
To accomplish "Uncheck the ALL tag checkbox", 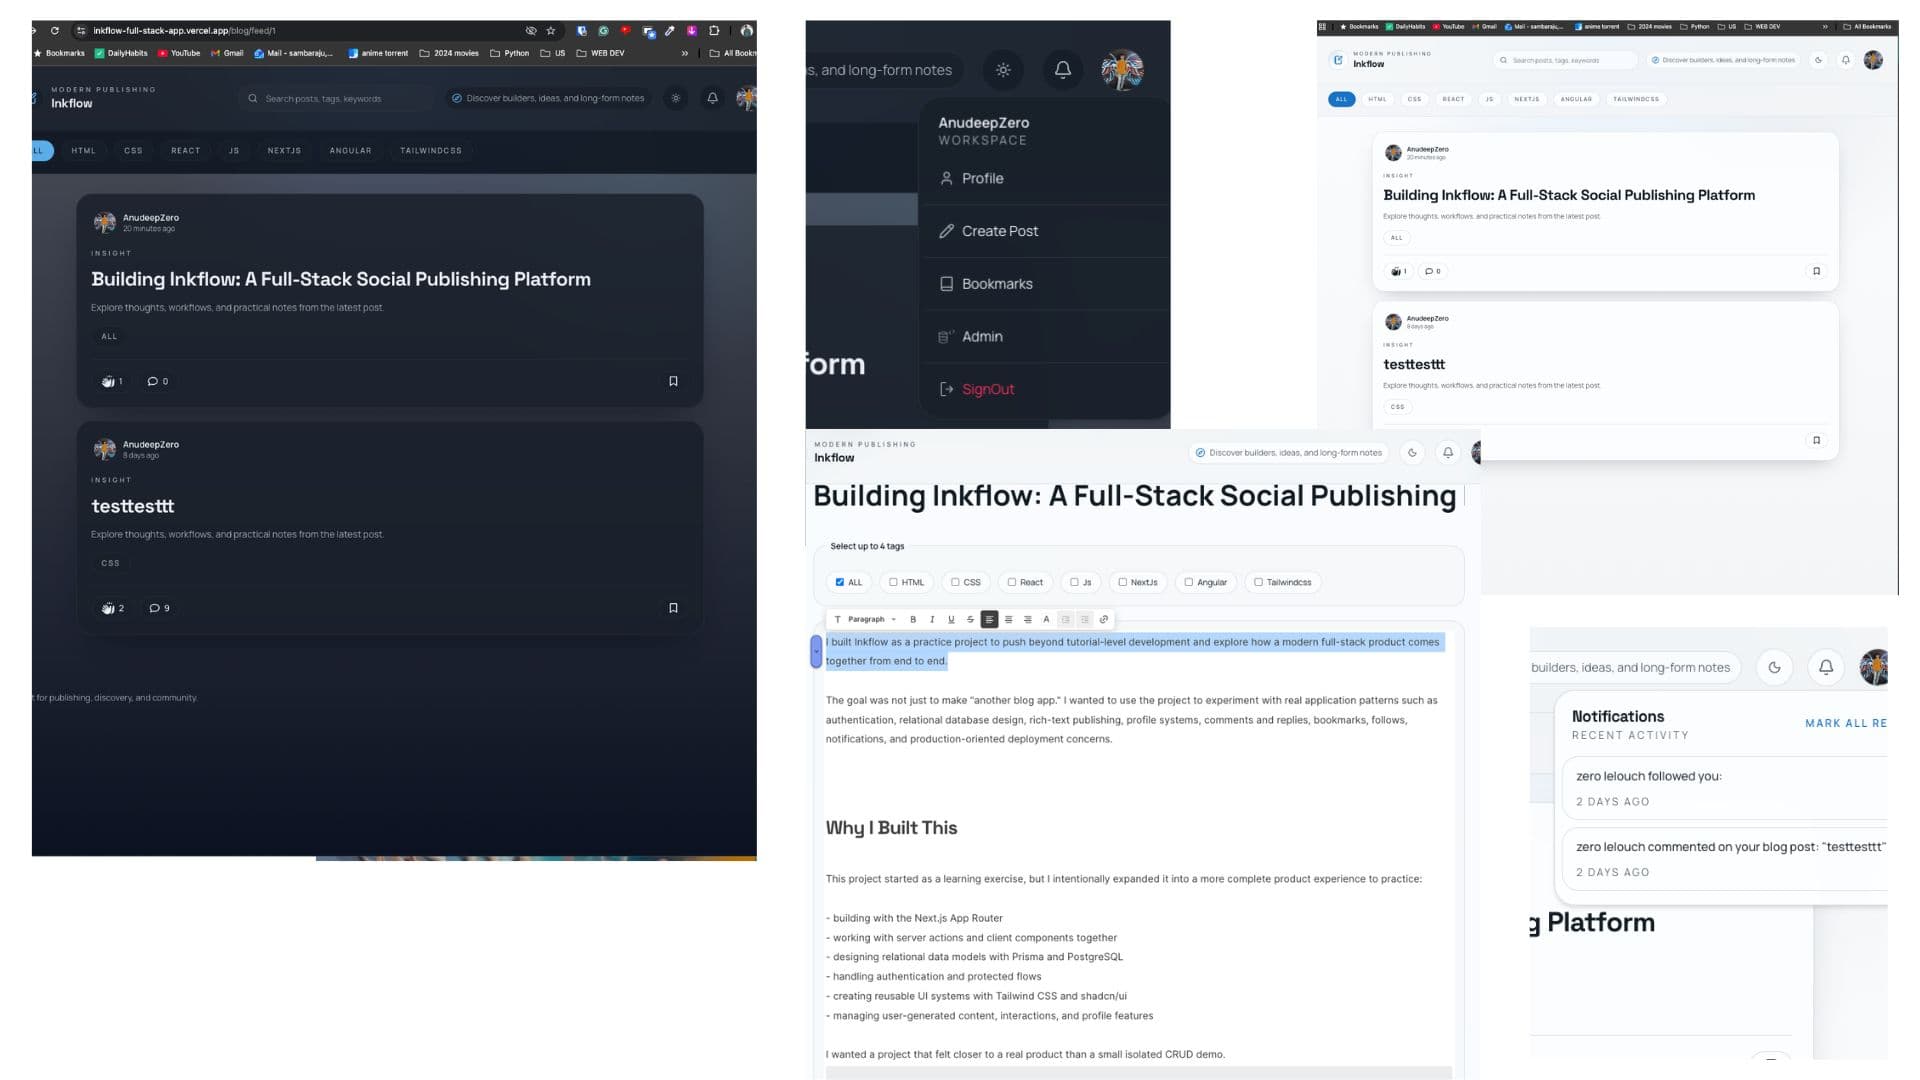I will (x=840, y=582).
